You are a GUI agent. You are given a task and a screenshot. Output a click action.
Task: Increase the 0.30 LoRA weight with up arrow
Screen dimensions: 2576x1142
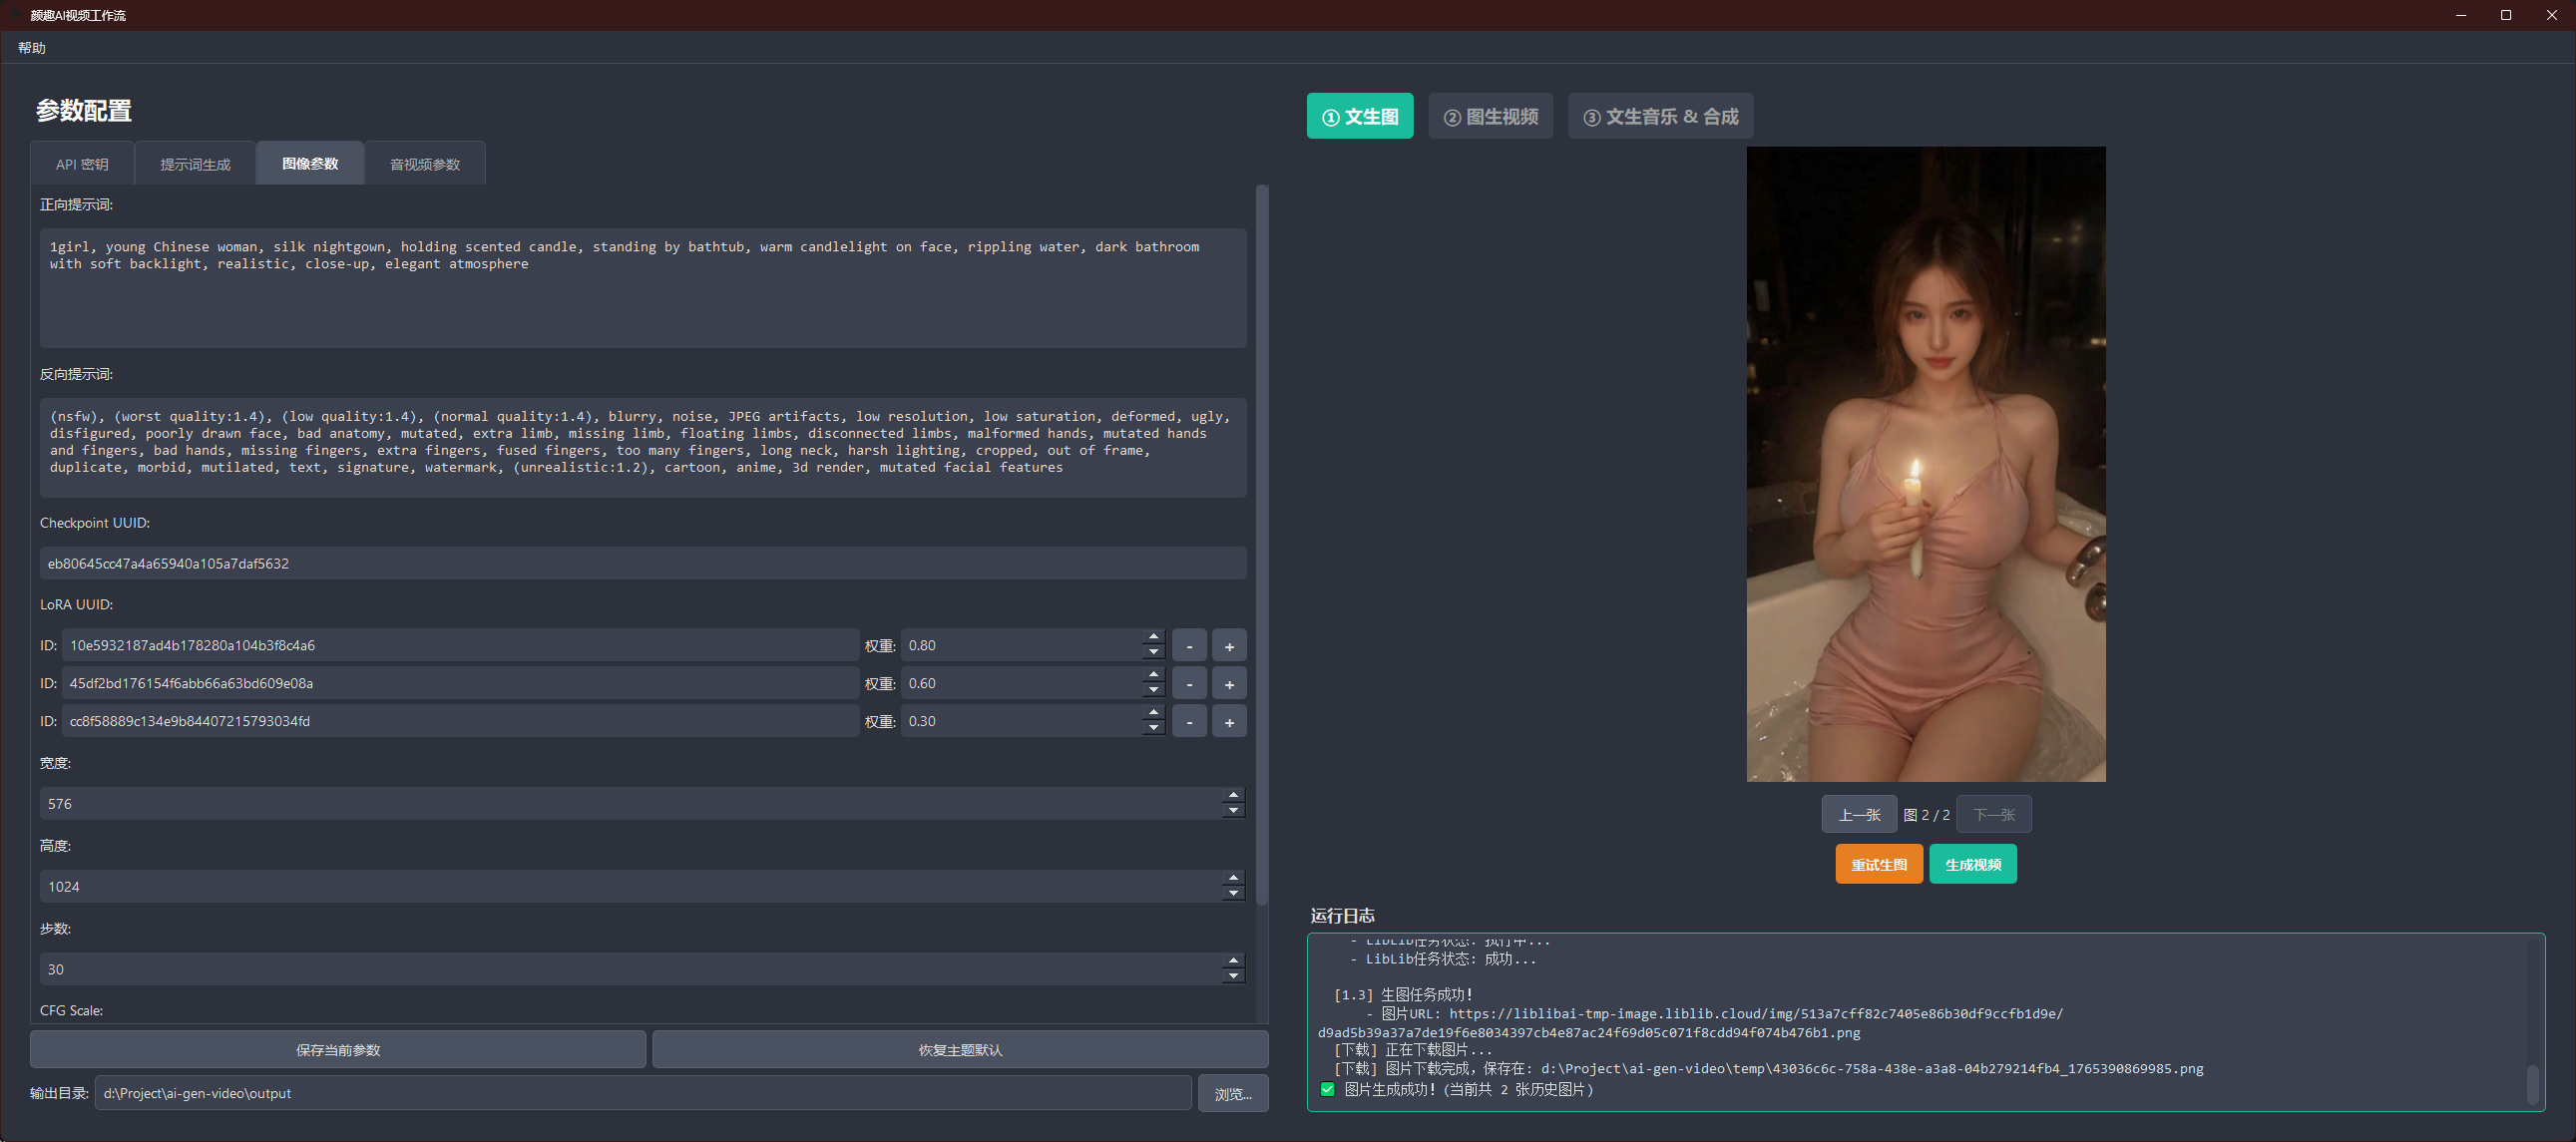(x=1154, y=713)
